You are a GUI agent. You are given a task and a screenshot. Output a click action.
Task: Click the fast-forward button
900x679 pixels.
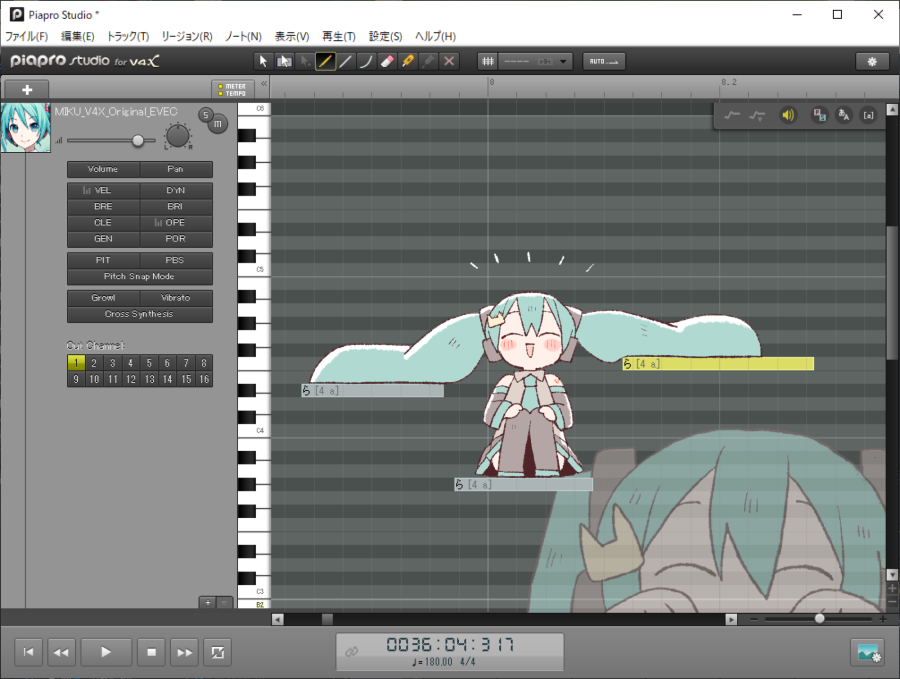click(185, 652)
